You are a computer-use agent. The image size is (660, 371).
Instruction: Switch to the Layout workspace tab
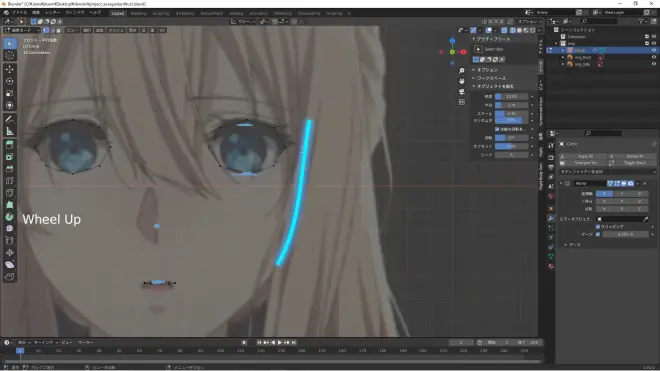117,13
